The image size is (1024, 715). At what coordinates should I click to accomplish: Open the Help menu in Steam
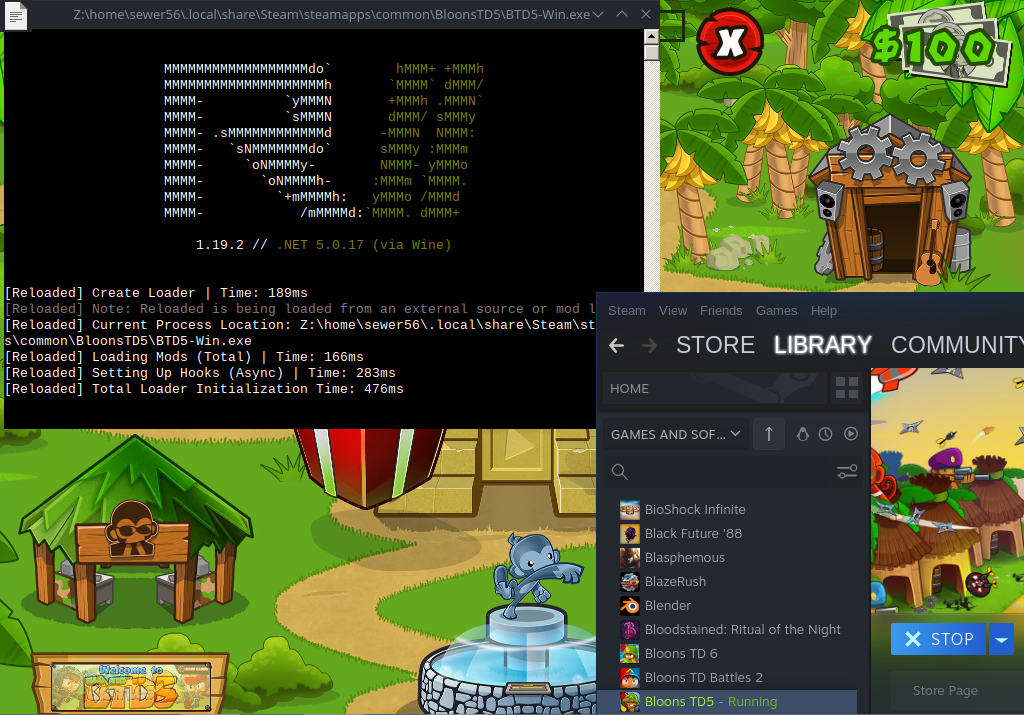(x=824, y=311)
